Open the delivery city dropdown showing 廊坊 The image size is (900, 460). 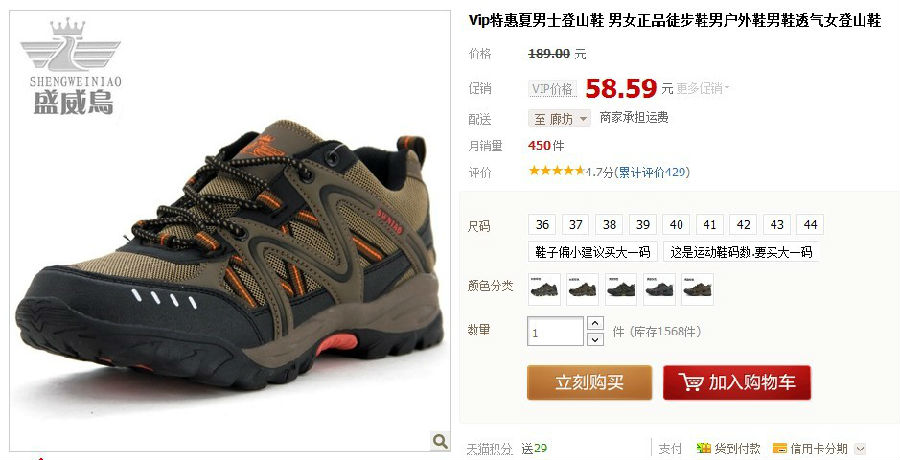pos(559,119)
